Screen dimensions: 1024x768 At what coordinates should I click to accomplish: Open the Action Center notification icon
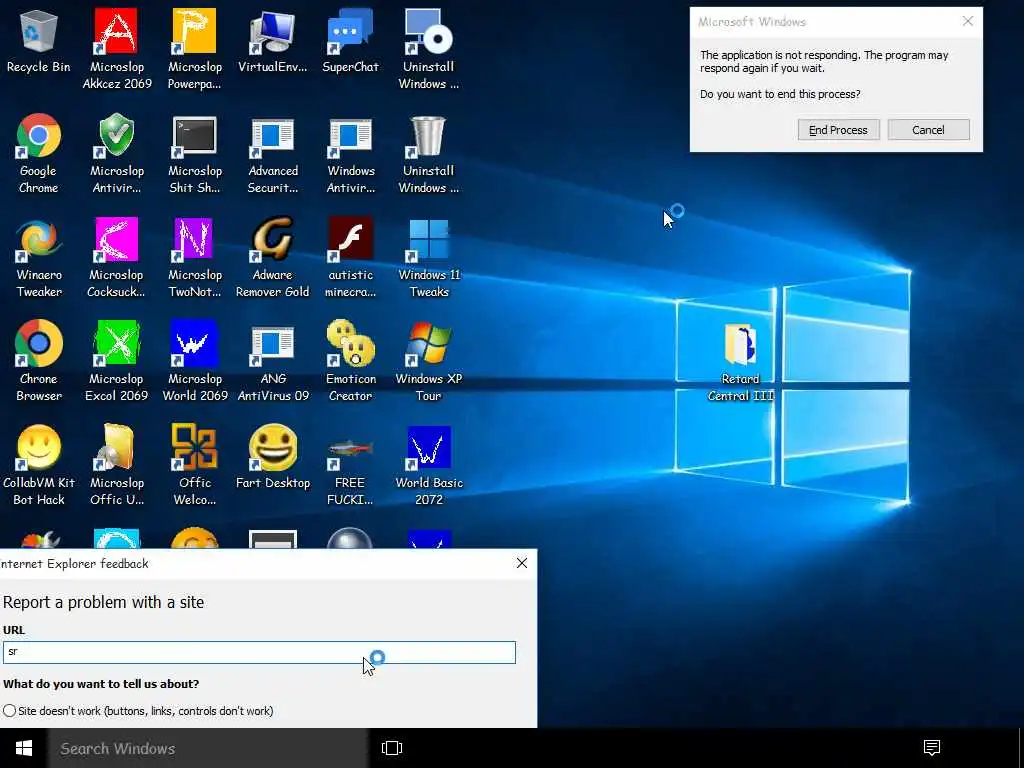pos(932,748)
